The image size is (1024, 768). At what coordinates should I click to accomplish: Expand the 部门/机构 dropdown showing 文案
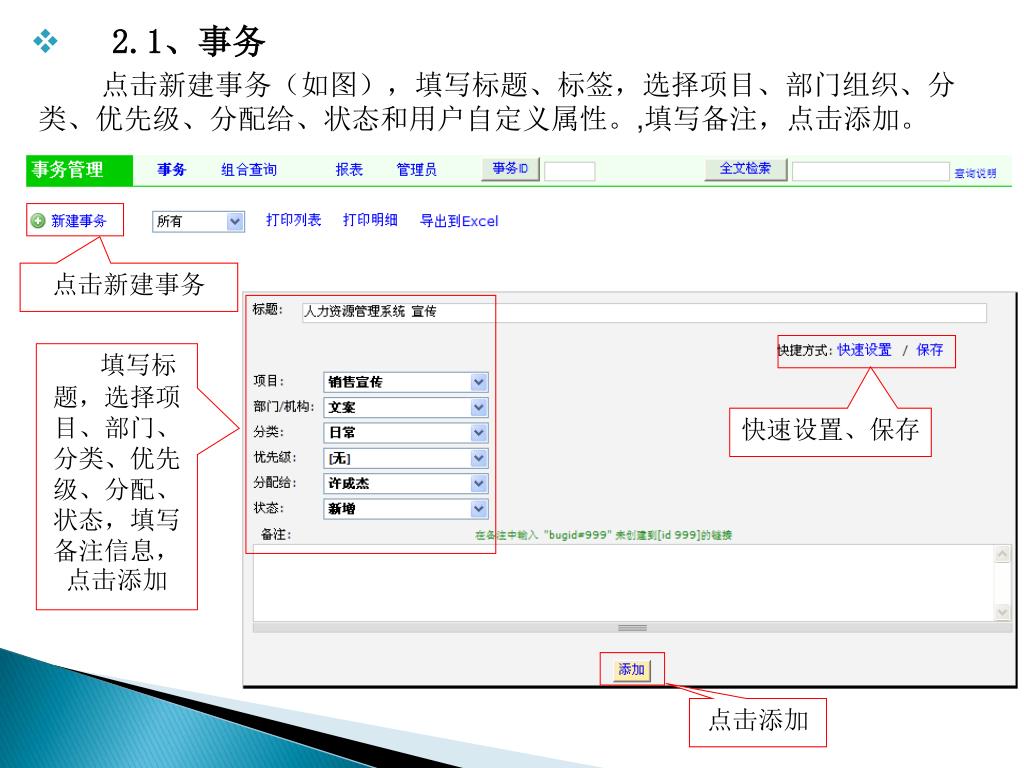click(x=406, y=408)
